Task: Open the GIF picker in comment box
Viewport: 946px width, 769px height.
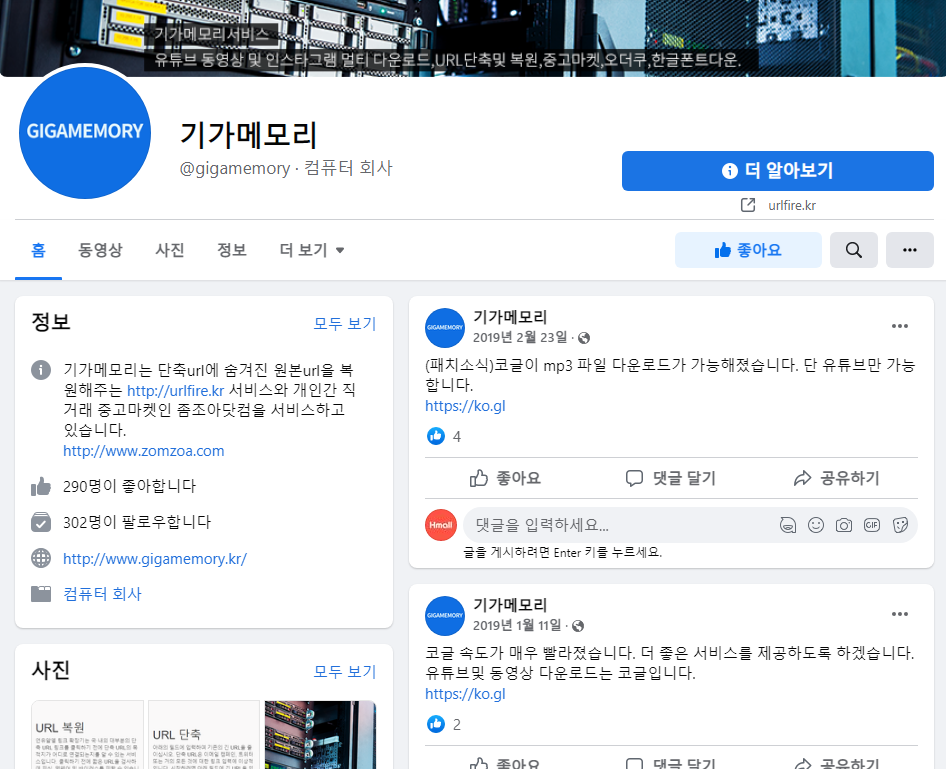Action: 872,525
